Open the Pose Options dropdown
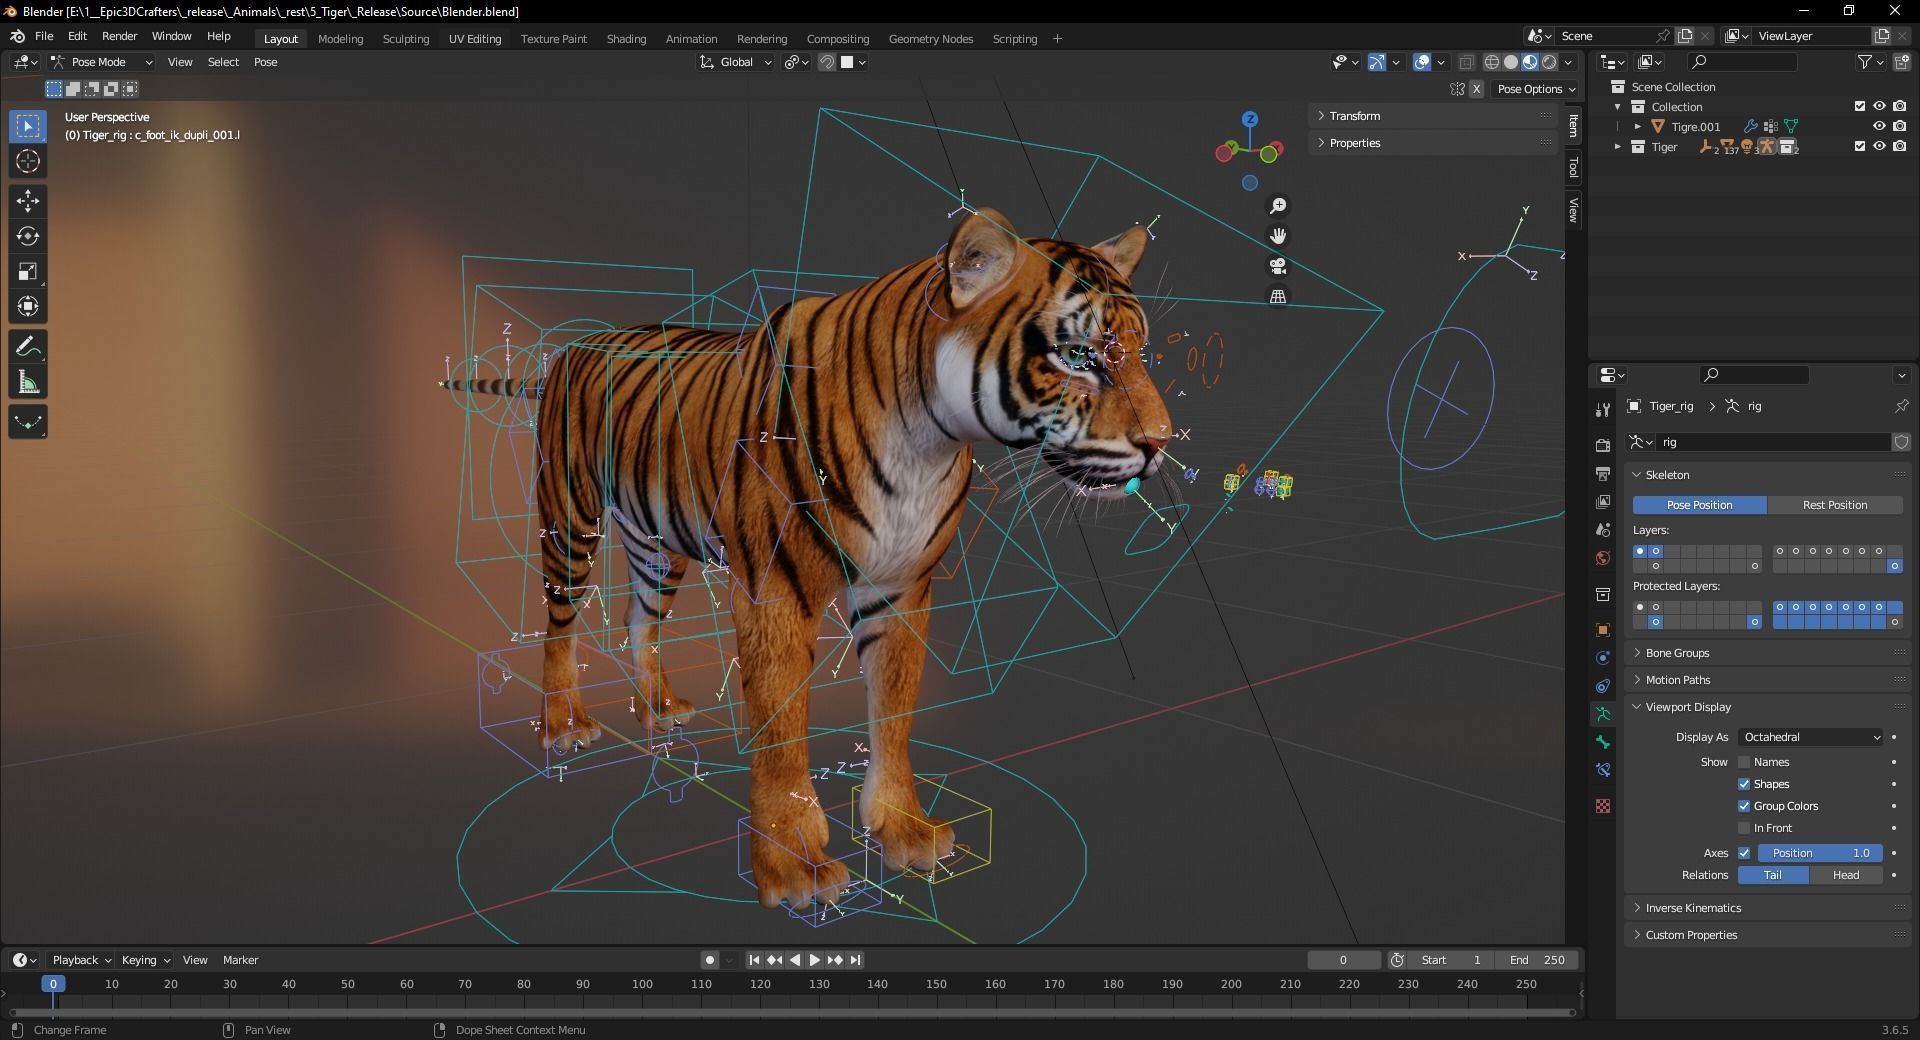This screenshot has height=1040, width=1920. pos(1535,89)
